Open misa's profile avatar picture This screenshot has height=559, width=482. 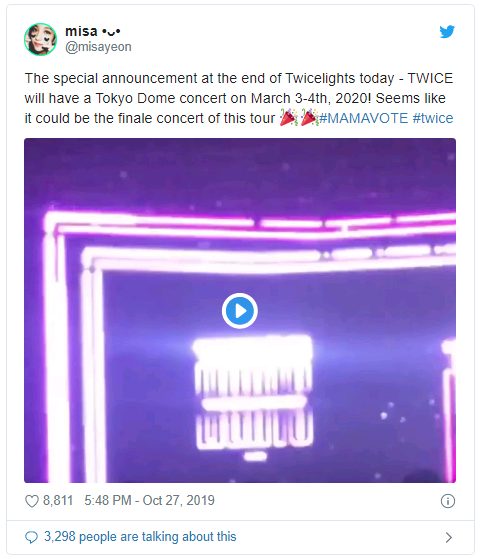[40, 39]
